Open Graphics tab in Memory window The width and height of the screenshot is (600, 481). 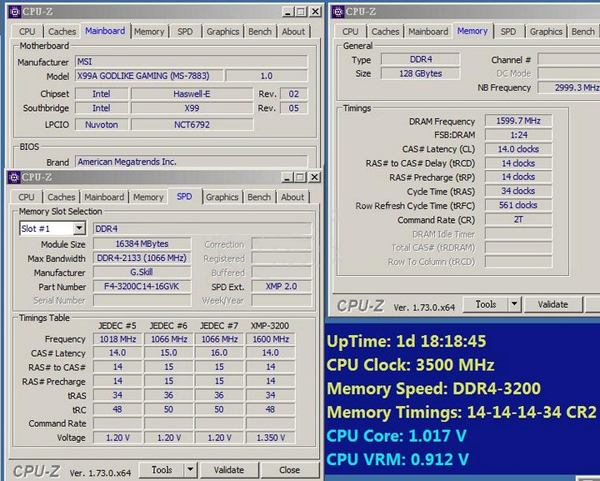[x=546, y=31]
